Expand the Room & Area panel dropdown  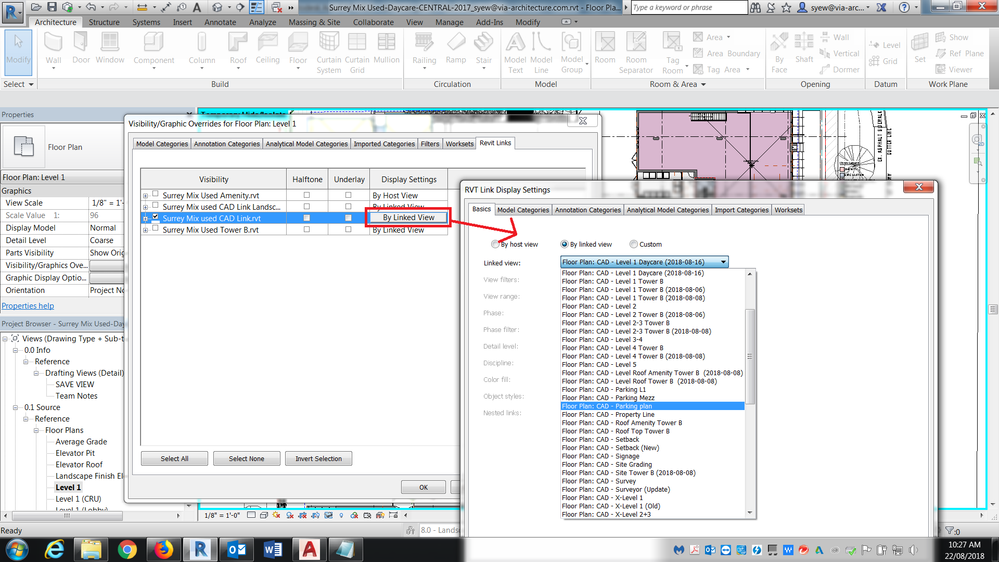pyautogui.click(x=677, y=84)
